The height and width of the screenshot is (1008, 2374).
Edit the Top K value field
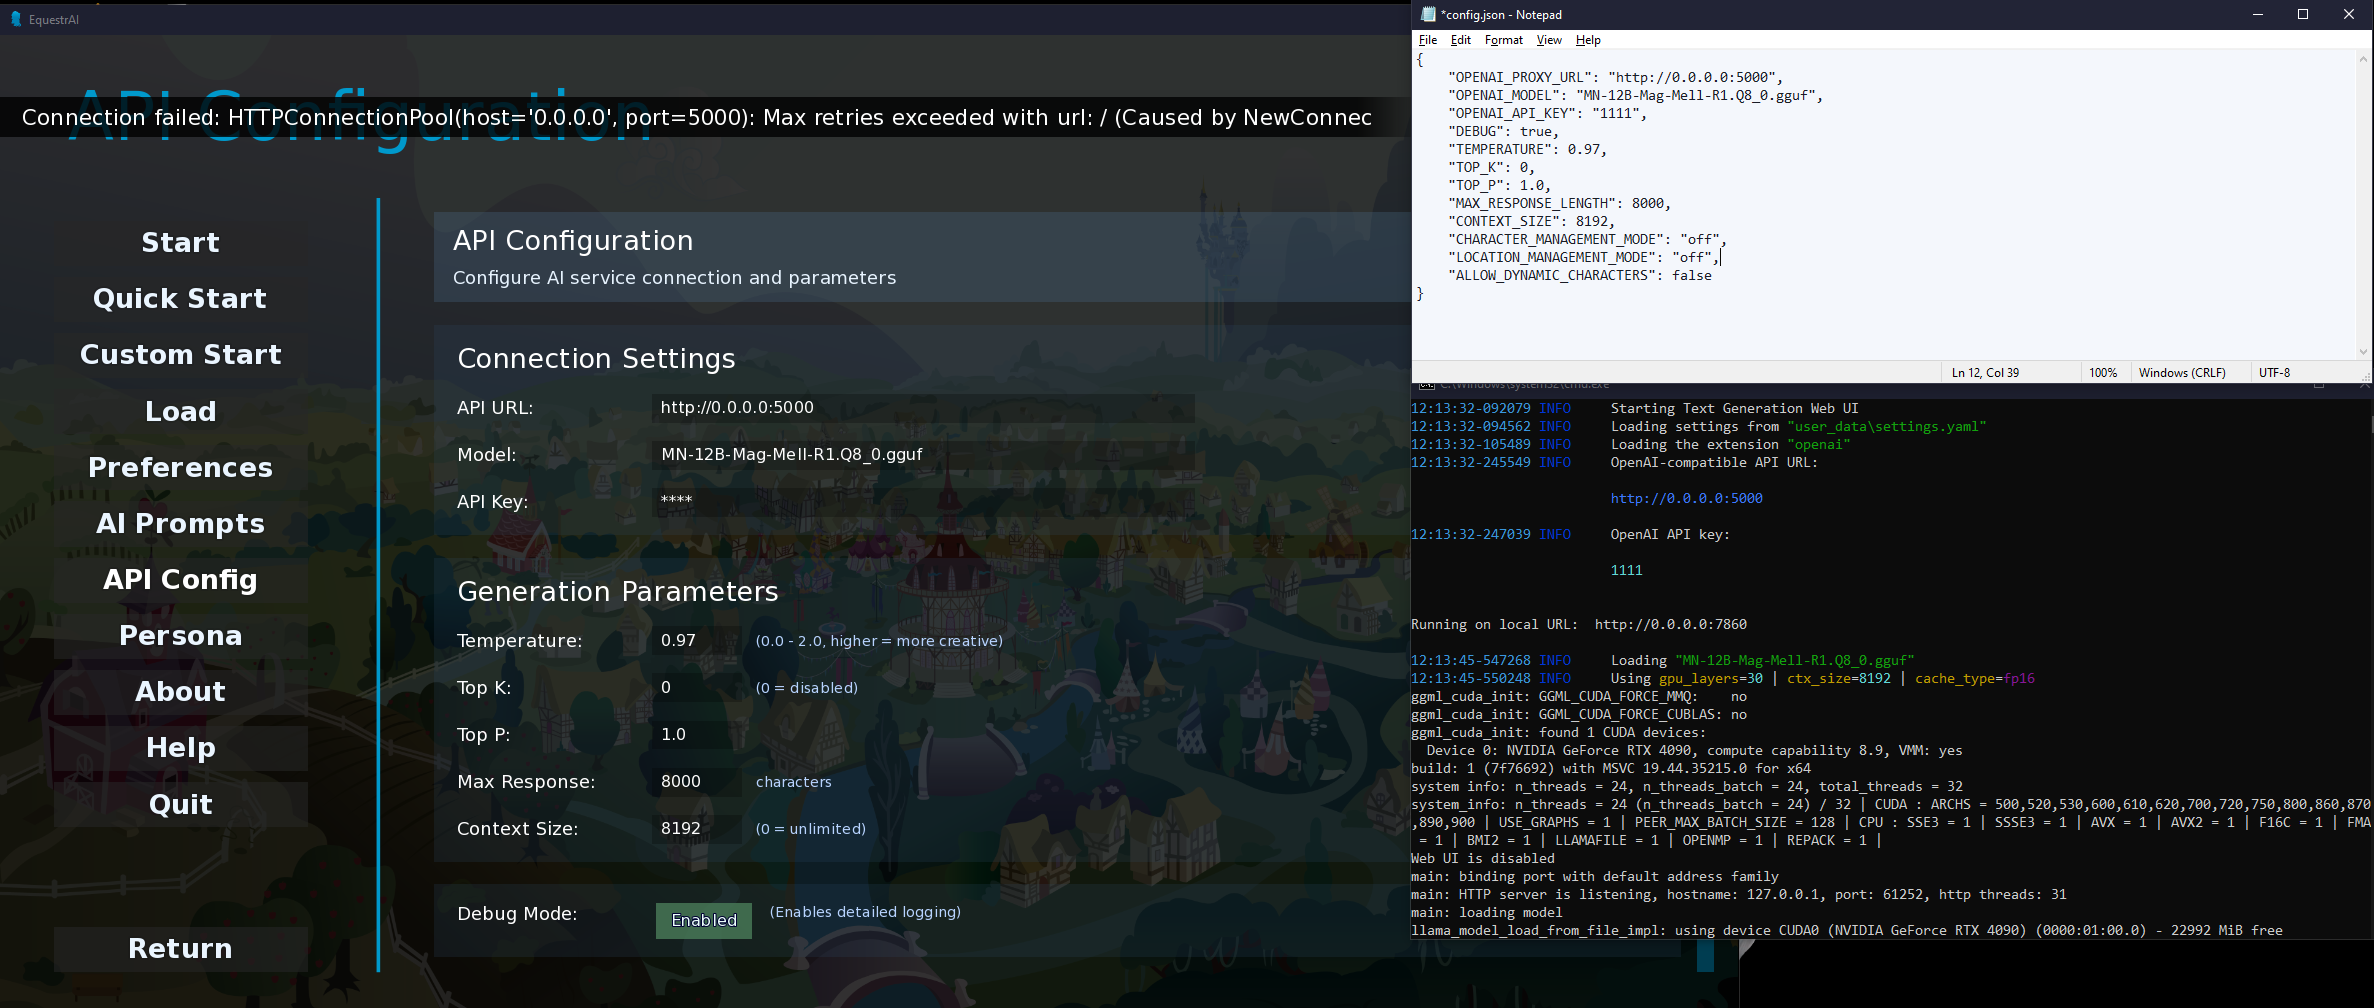696,688
